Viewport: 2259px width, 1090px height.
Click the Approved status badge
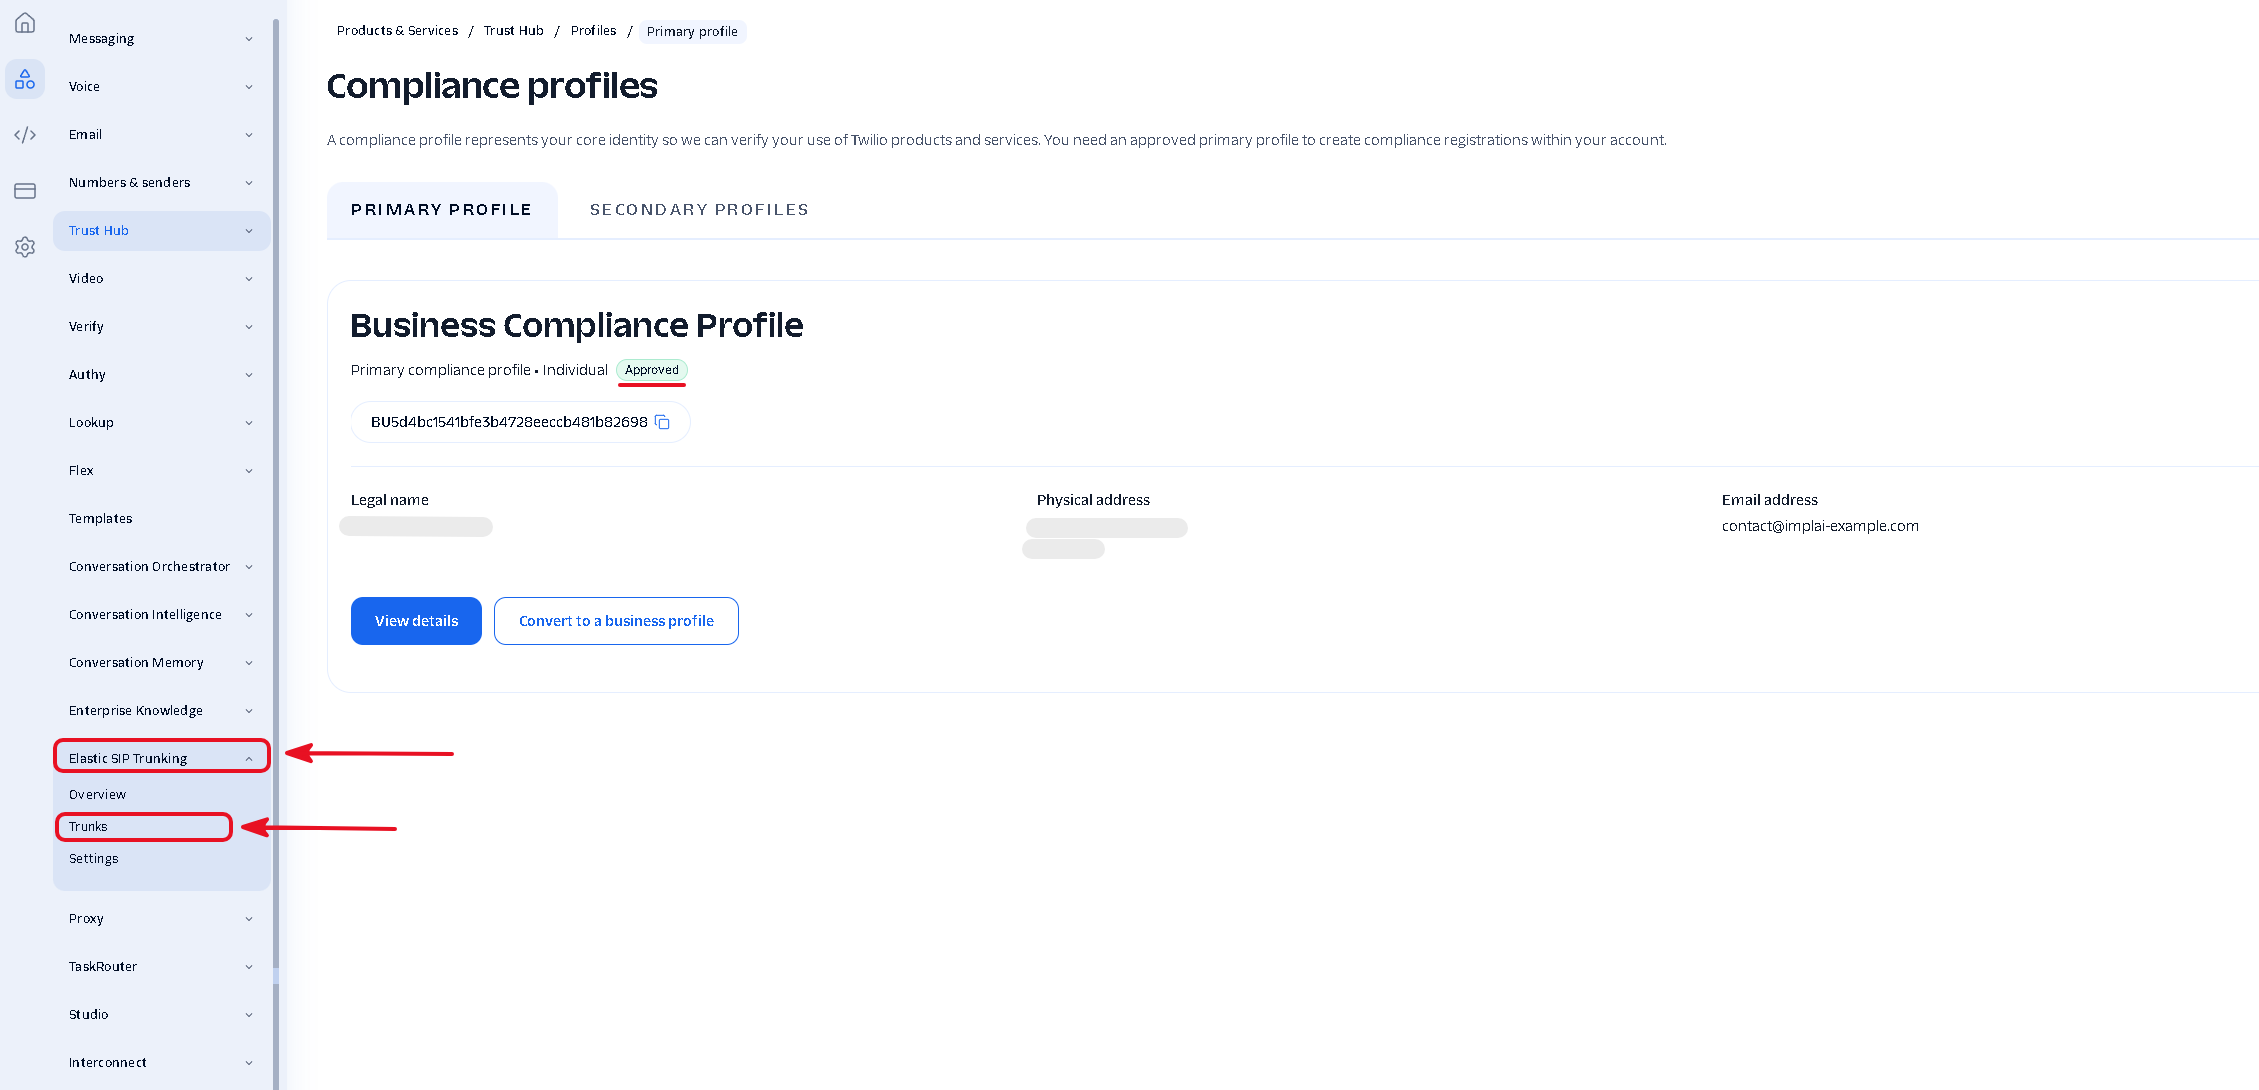[652, 370]
